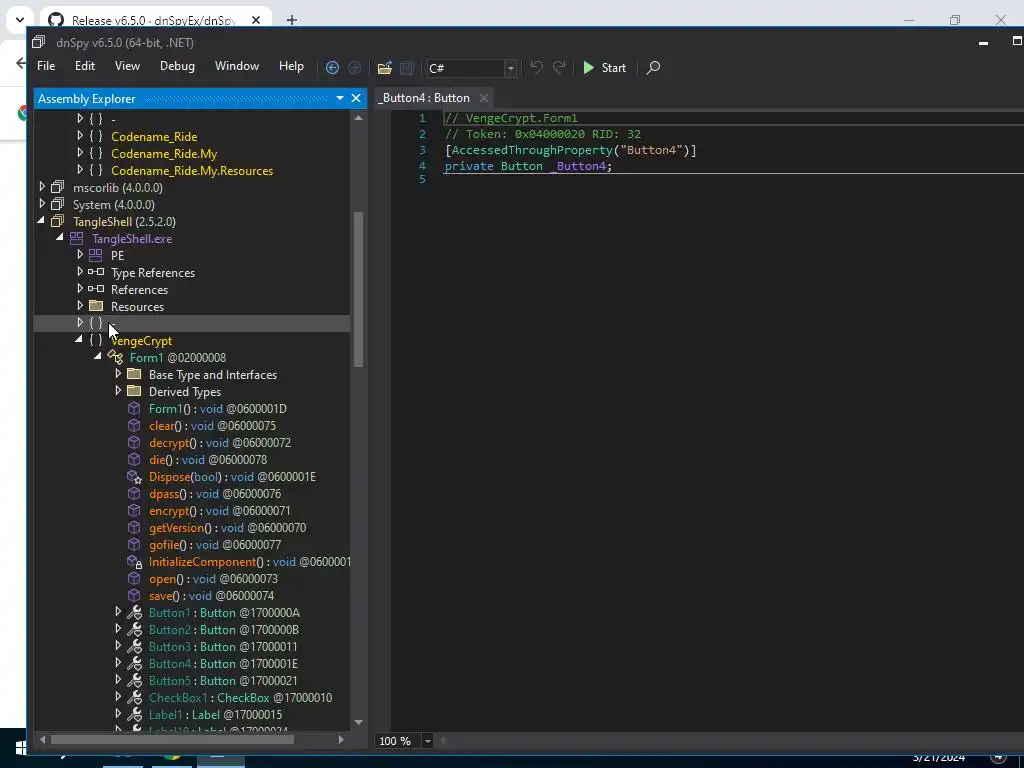Click the Button3 property wrench icon
Image resolution: width=1024 pixels, height=768 pixels.
[135, 647]
